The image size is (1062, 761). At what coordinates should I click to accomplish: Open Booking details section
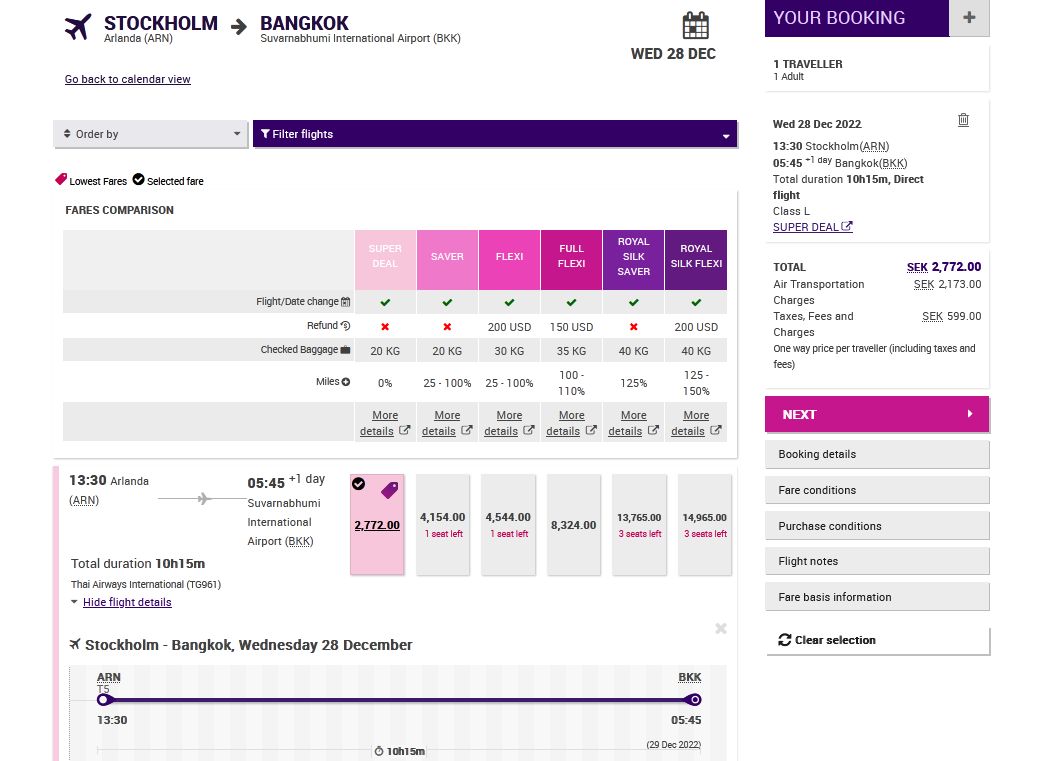[876, 454]
